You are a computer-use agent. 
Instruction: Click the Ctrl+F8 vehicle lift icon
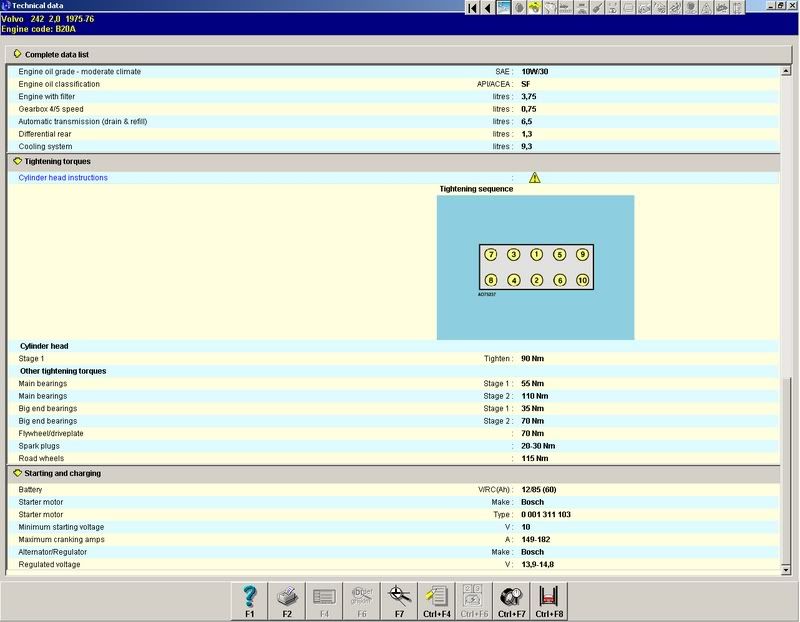click(x=547, y=600)
